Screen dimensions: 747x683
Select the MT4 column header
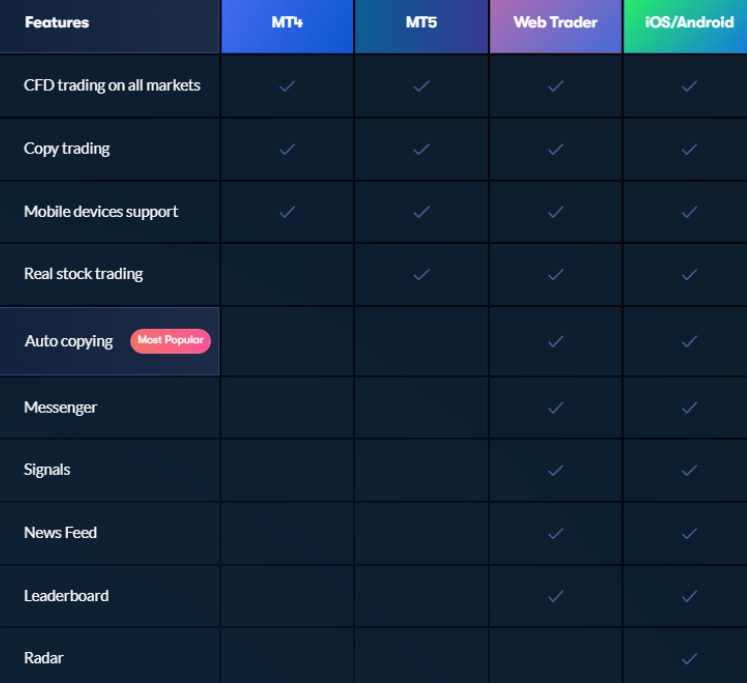point(287,22)
